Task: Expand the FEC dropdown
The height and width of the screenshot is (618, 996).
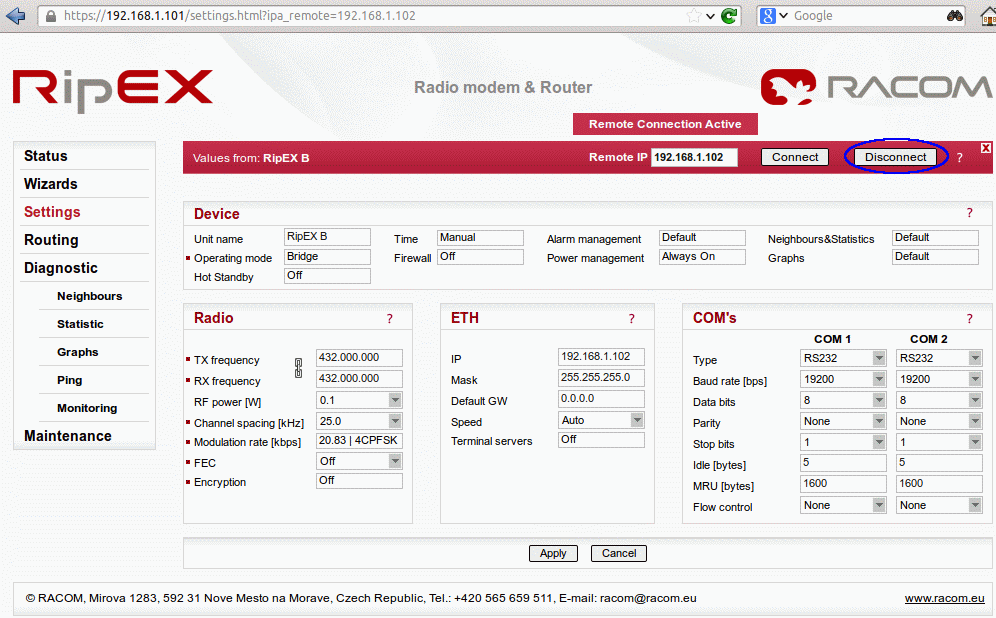Action: point(395,461)
